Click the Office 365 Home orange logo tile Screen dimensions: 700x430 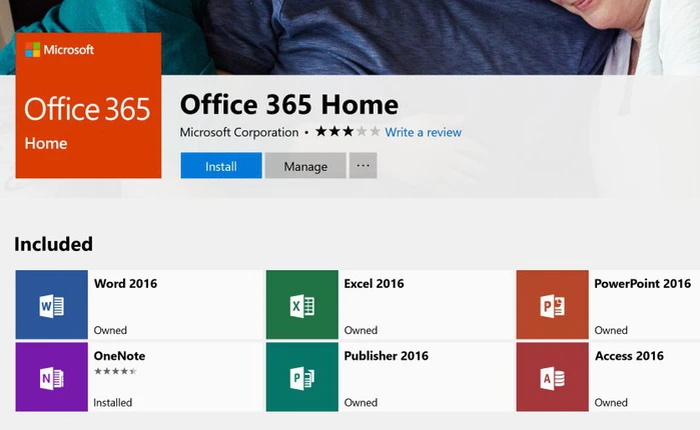point(88,105)
